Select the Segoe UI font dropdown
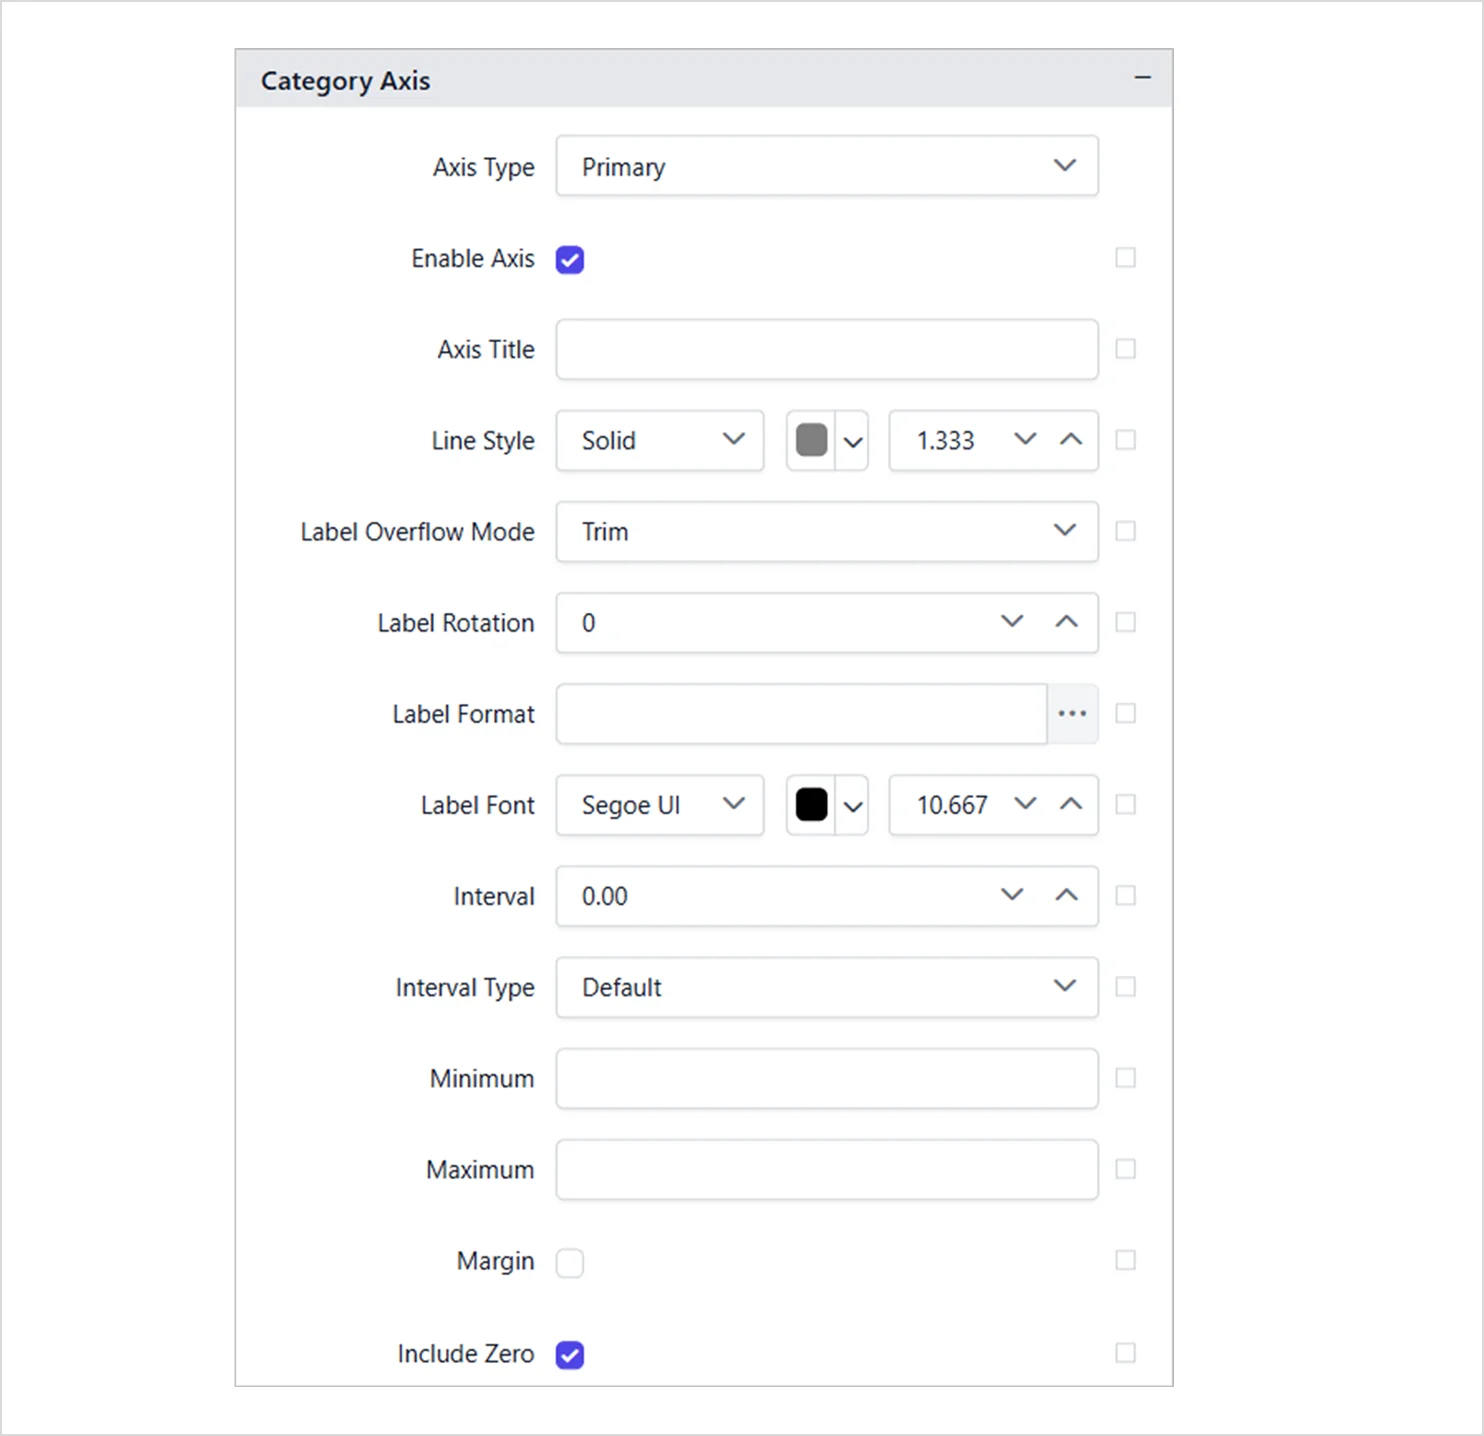The image size is (1484, 1436). (660, 805)
